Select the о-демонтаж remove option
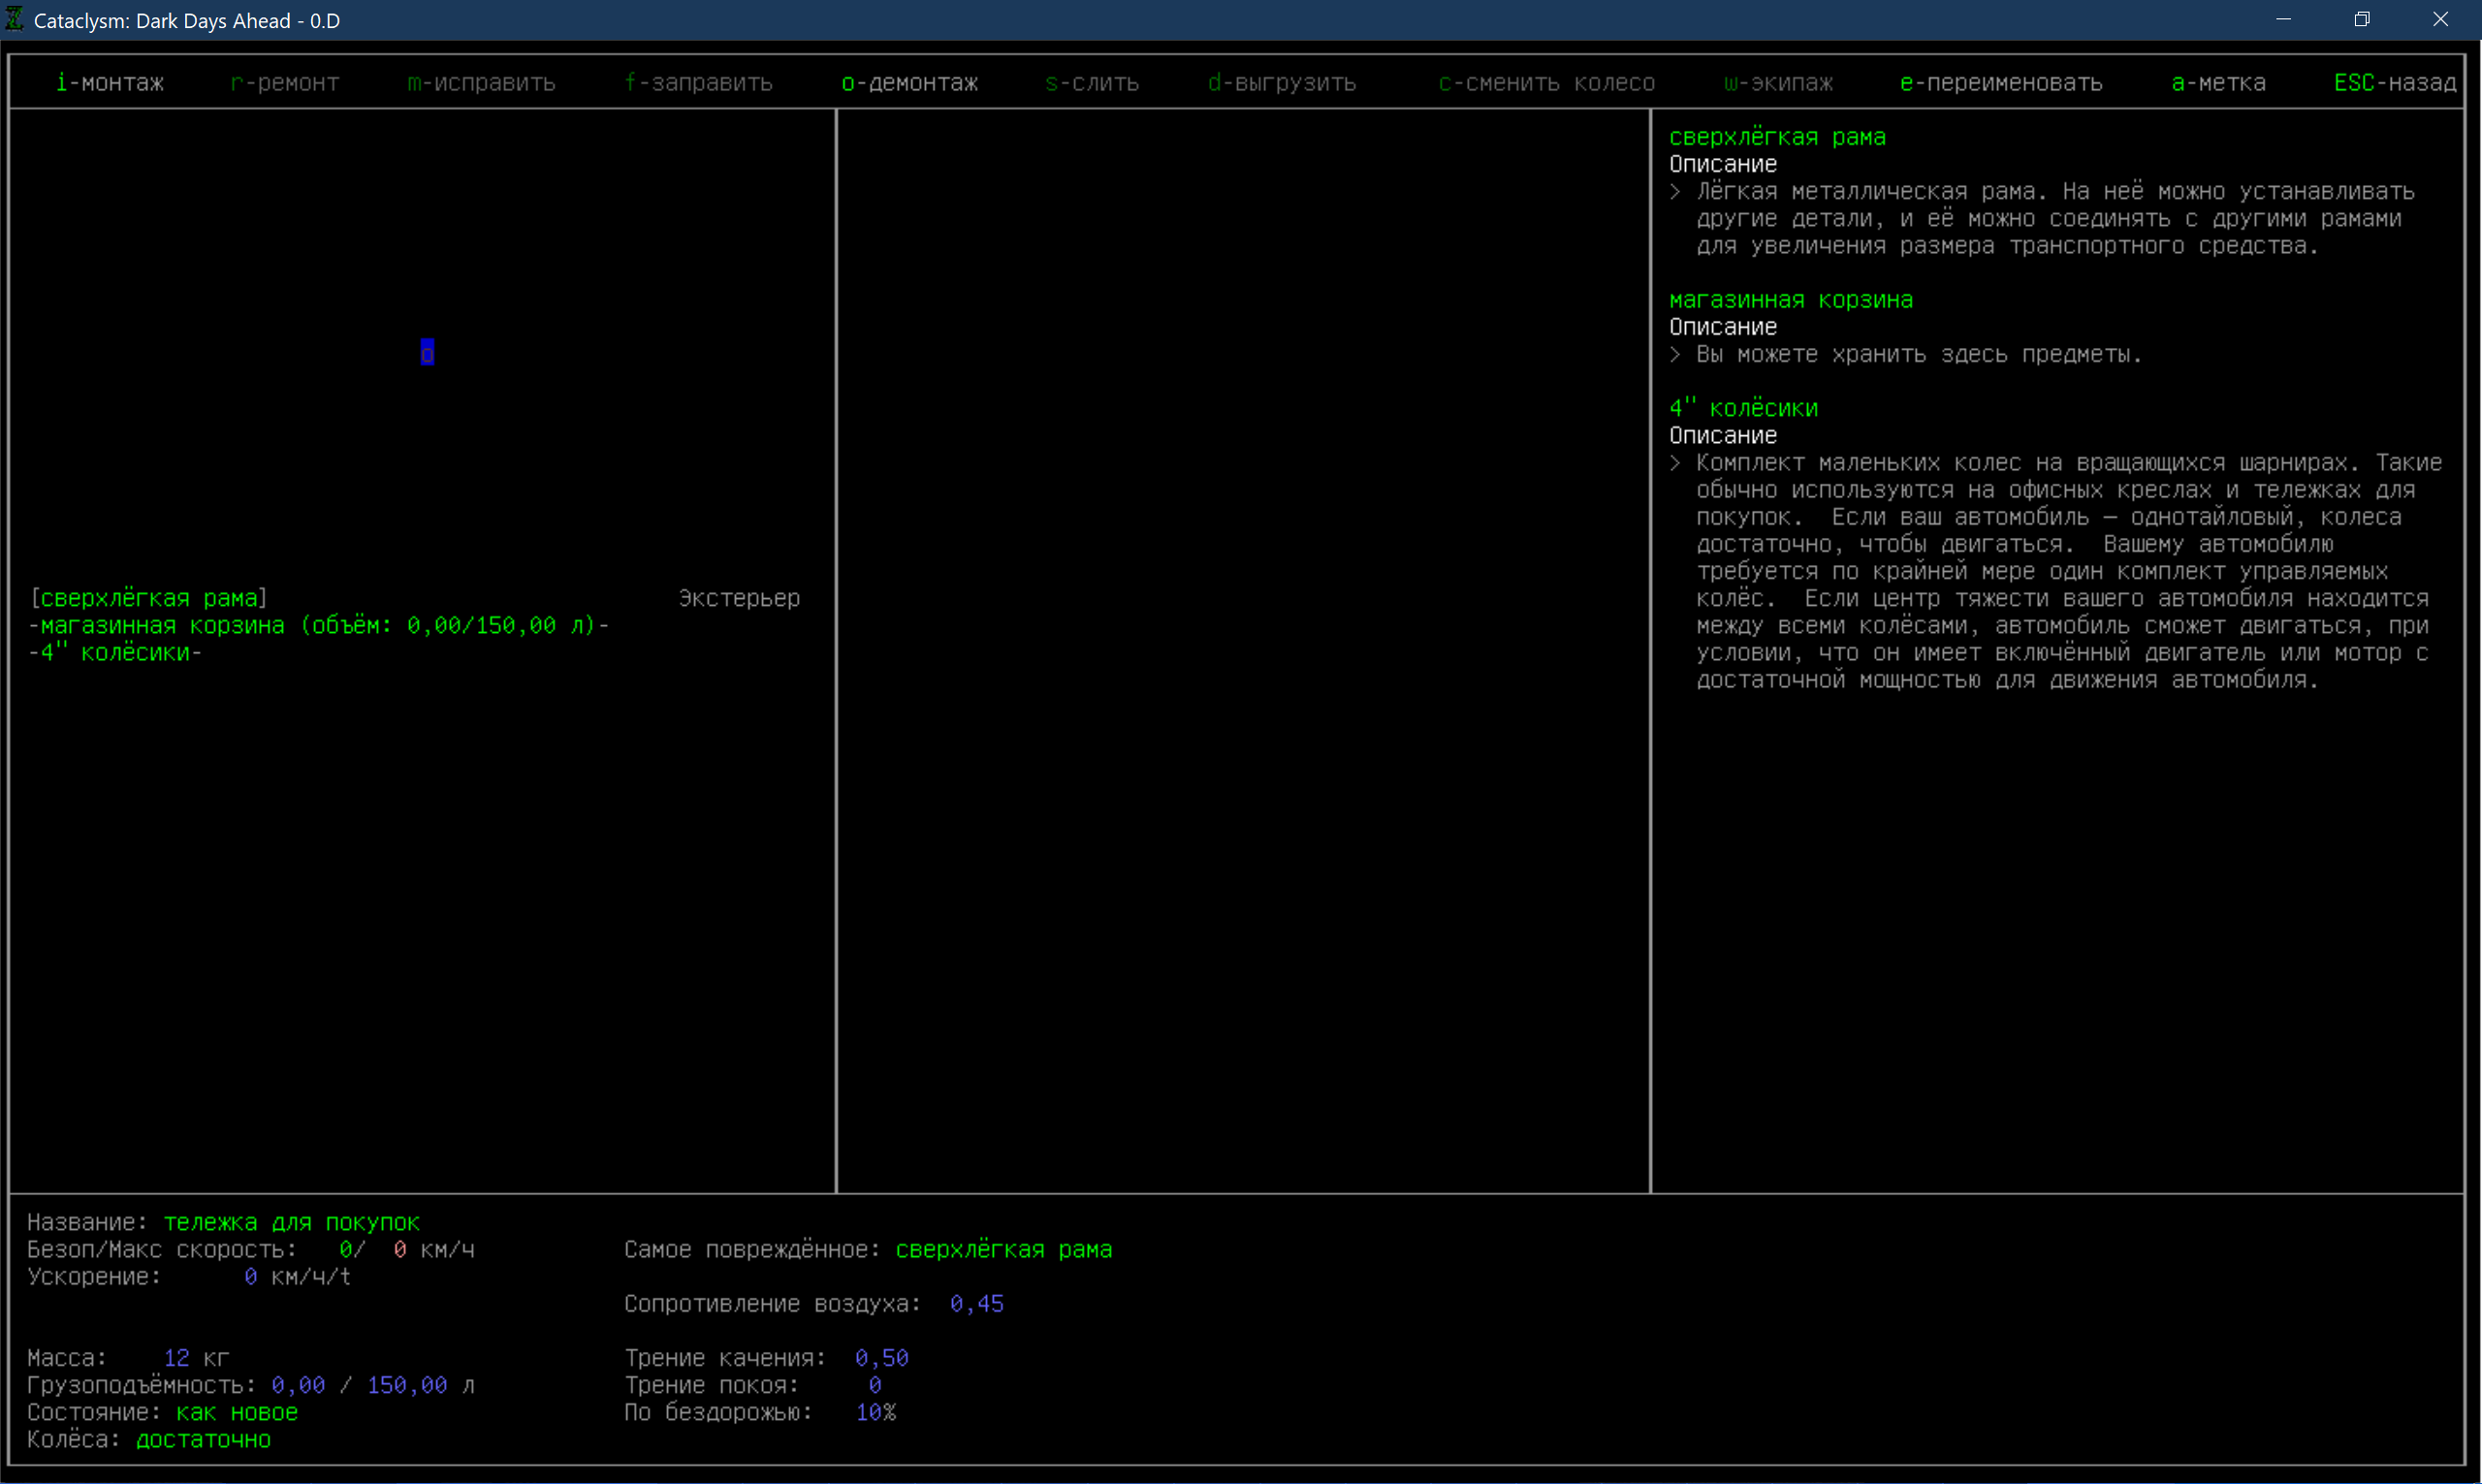The image size is (2482, 1484). point(909,83)
